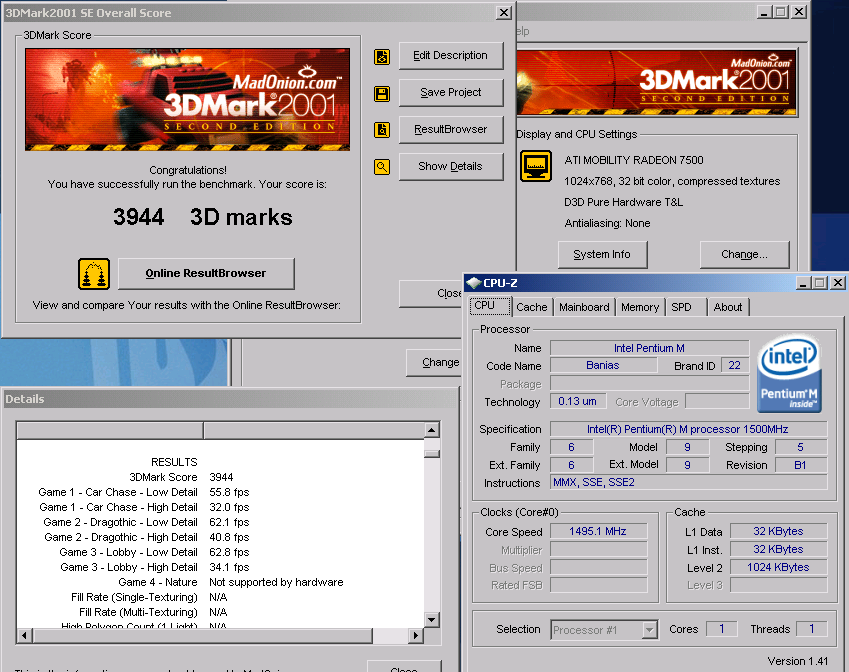Click the Intel Pentium M inside logo
This screenshot has height=672, width=849.
789,374
